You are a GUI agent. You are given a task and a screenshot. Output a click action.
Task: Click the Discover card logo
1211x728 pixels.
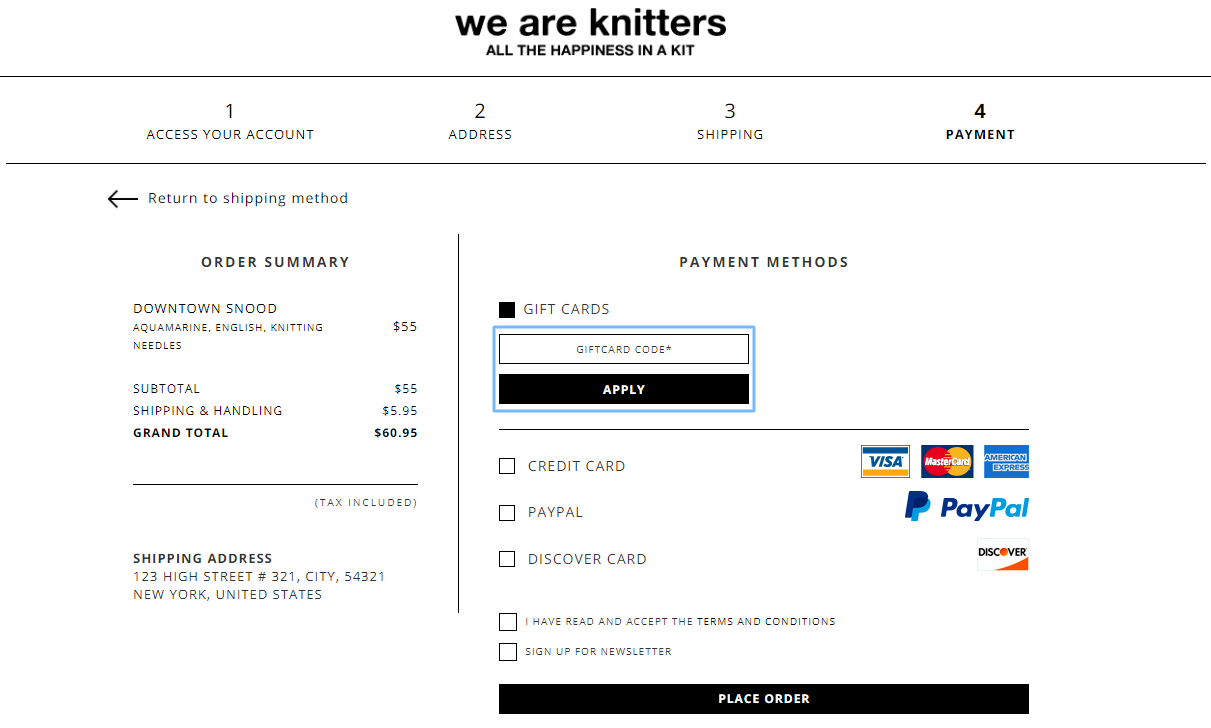tap(1003, 555)
